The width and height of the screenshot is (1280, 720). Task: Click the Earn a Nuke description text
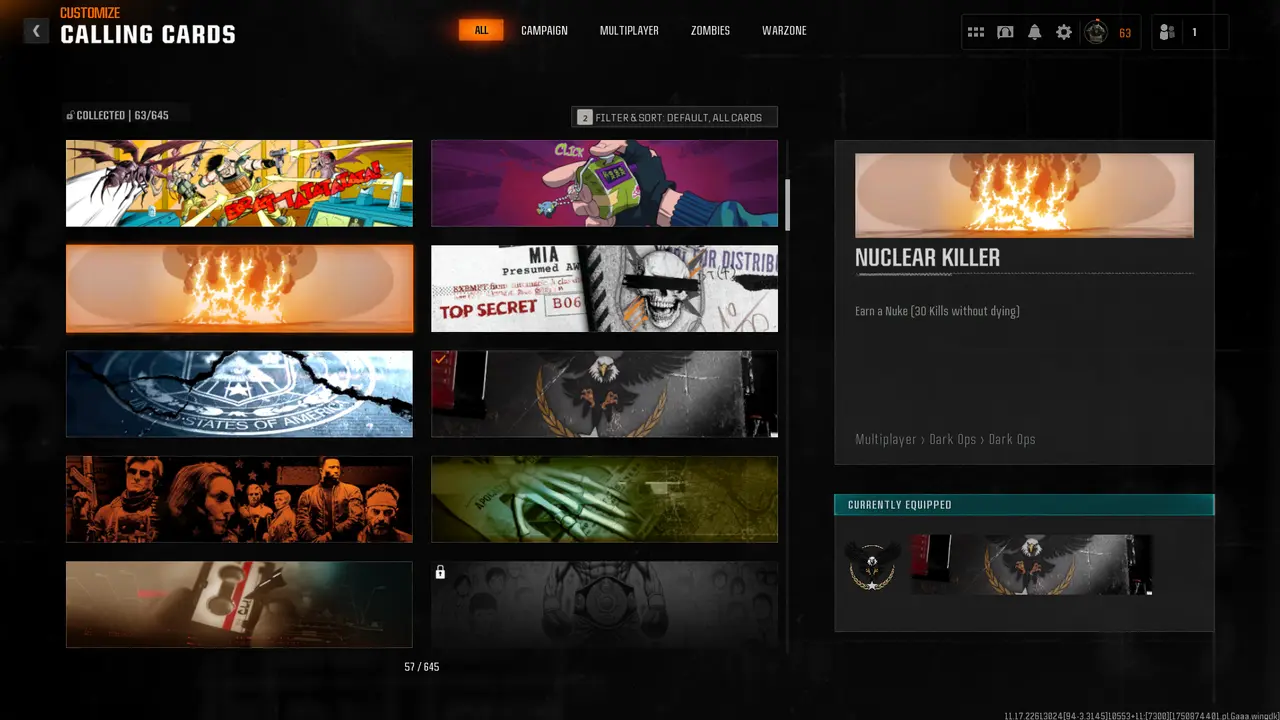[x=937, y=311]
